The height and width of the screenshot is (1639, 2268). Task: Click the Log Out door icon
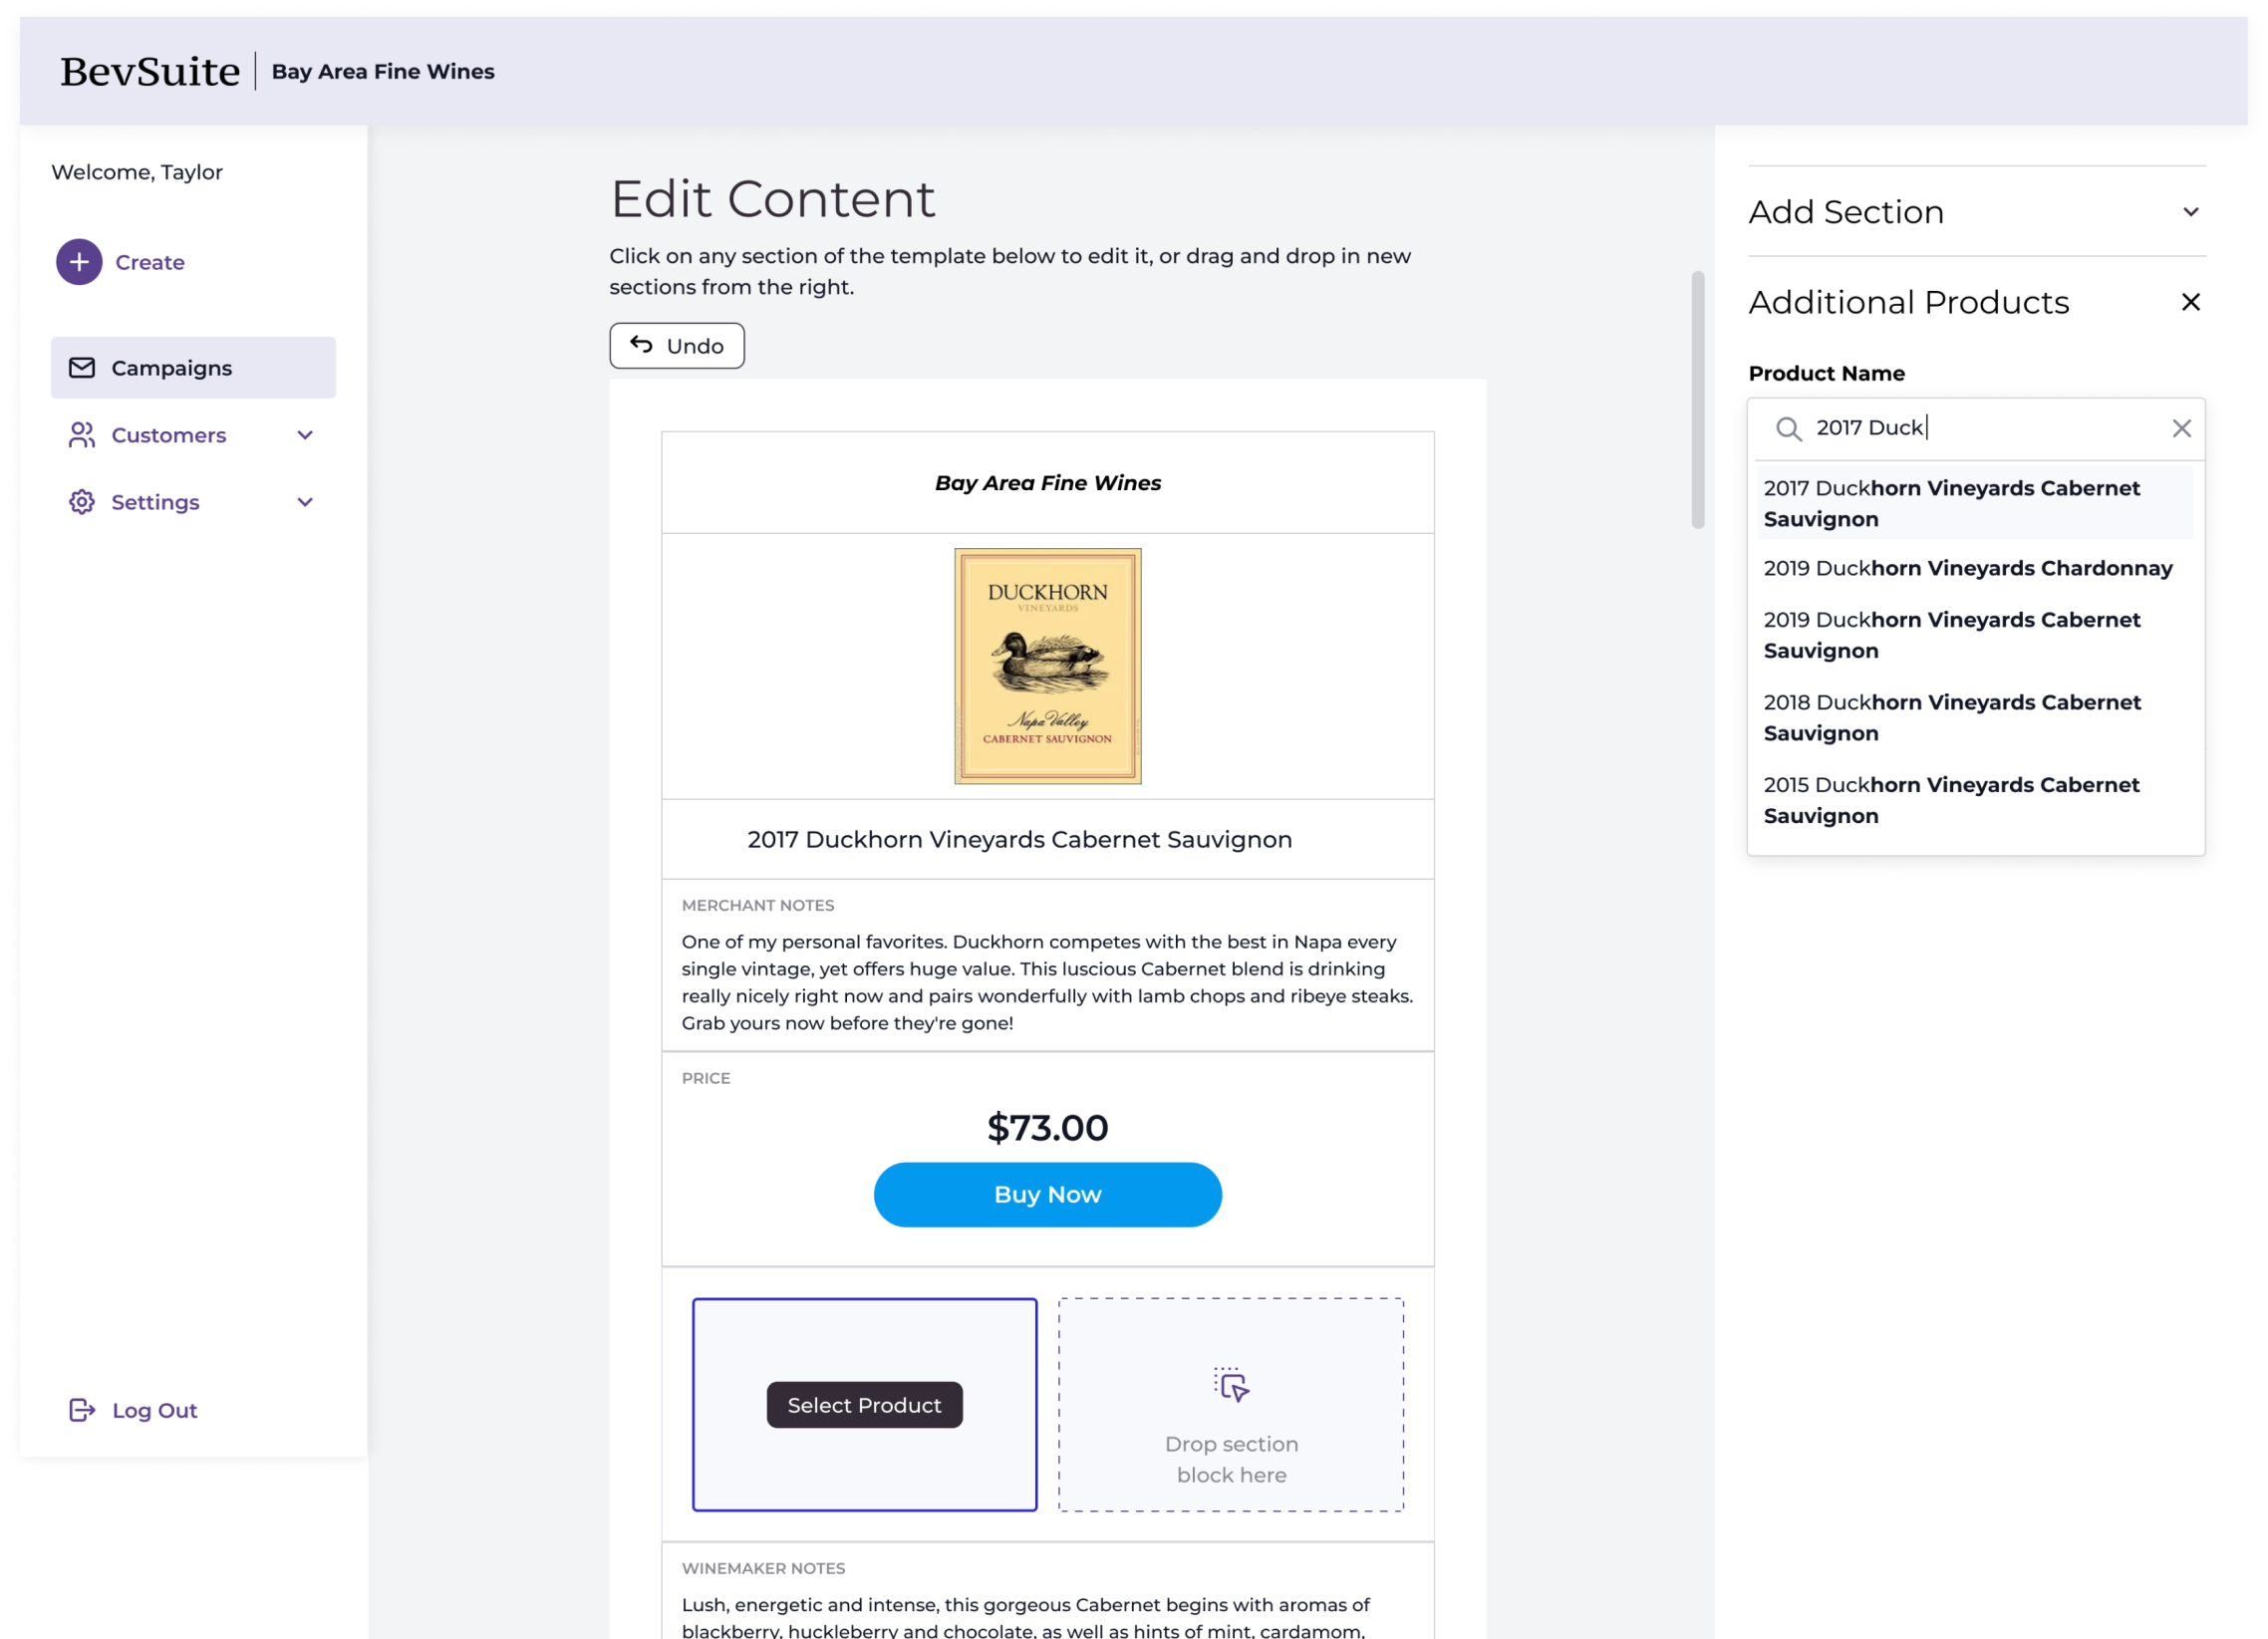pyautogui.click(x=81, y=1409)
